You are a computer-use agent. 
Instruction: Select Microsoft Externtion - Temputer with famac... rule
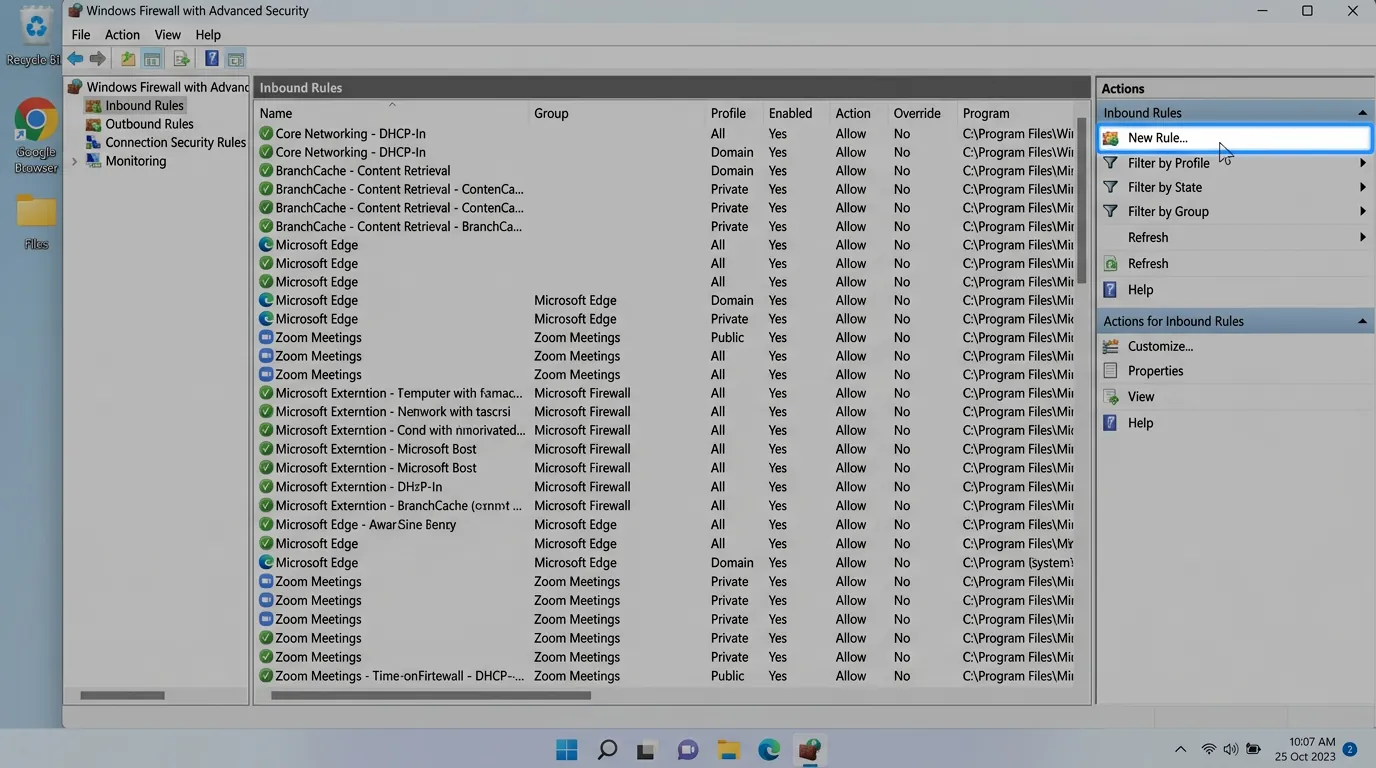click(665, 393)
